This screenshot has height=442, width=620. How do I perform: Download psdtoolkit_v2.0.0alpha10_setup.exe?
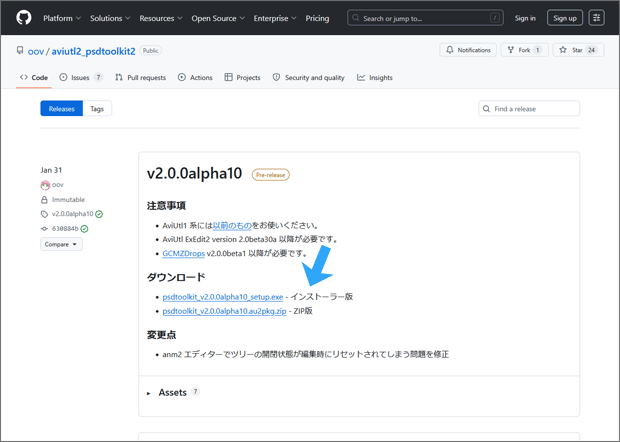click(x=223, y=297)
